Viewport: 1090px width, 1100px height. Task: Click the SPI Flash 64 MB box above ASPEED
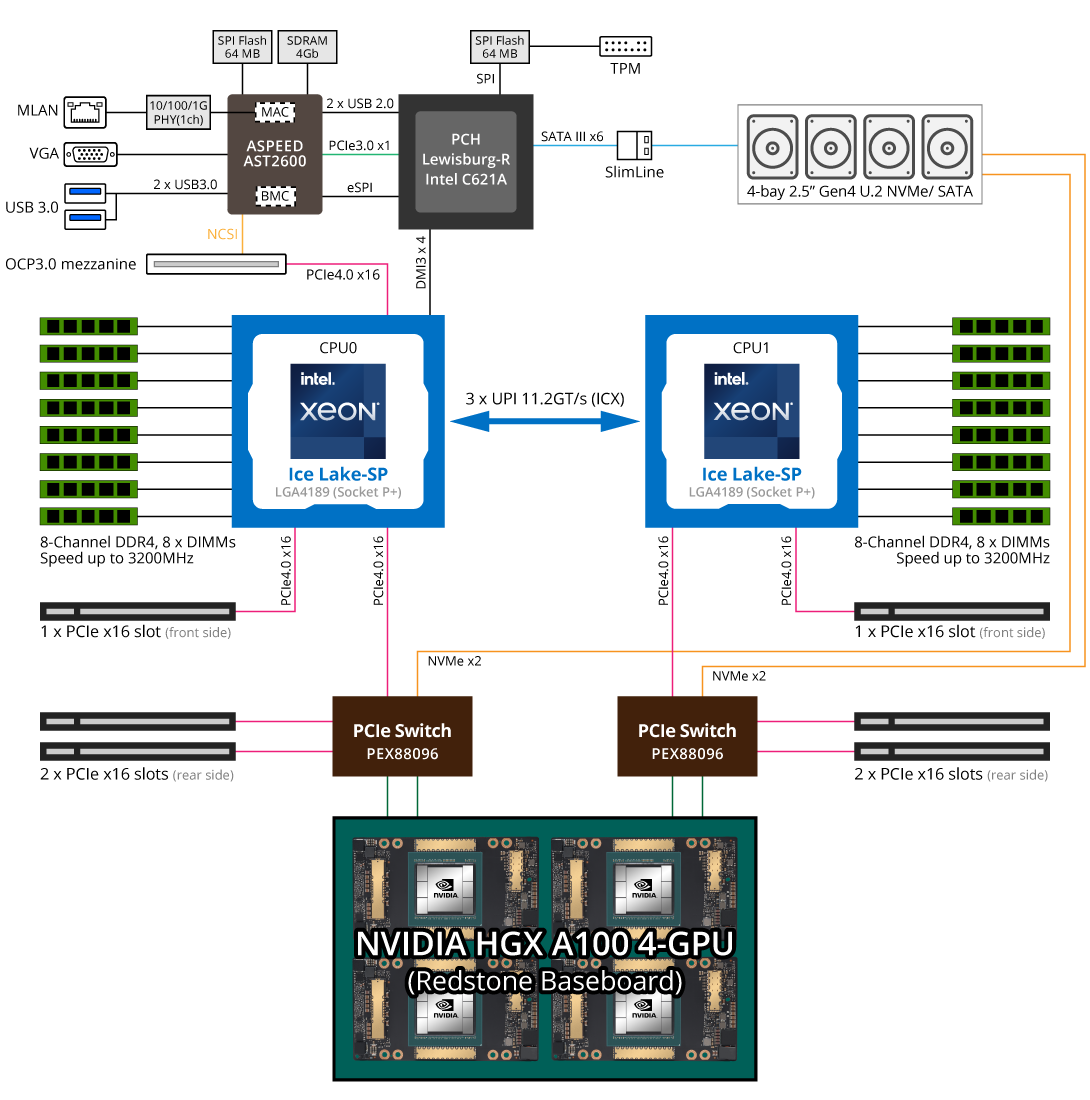click(x=242, y=47)
